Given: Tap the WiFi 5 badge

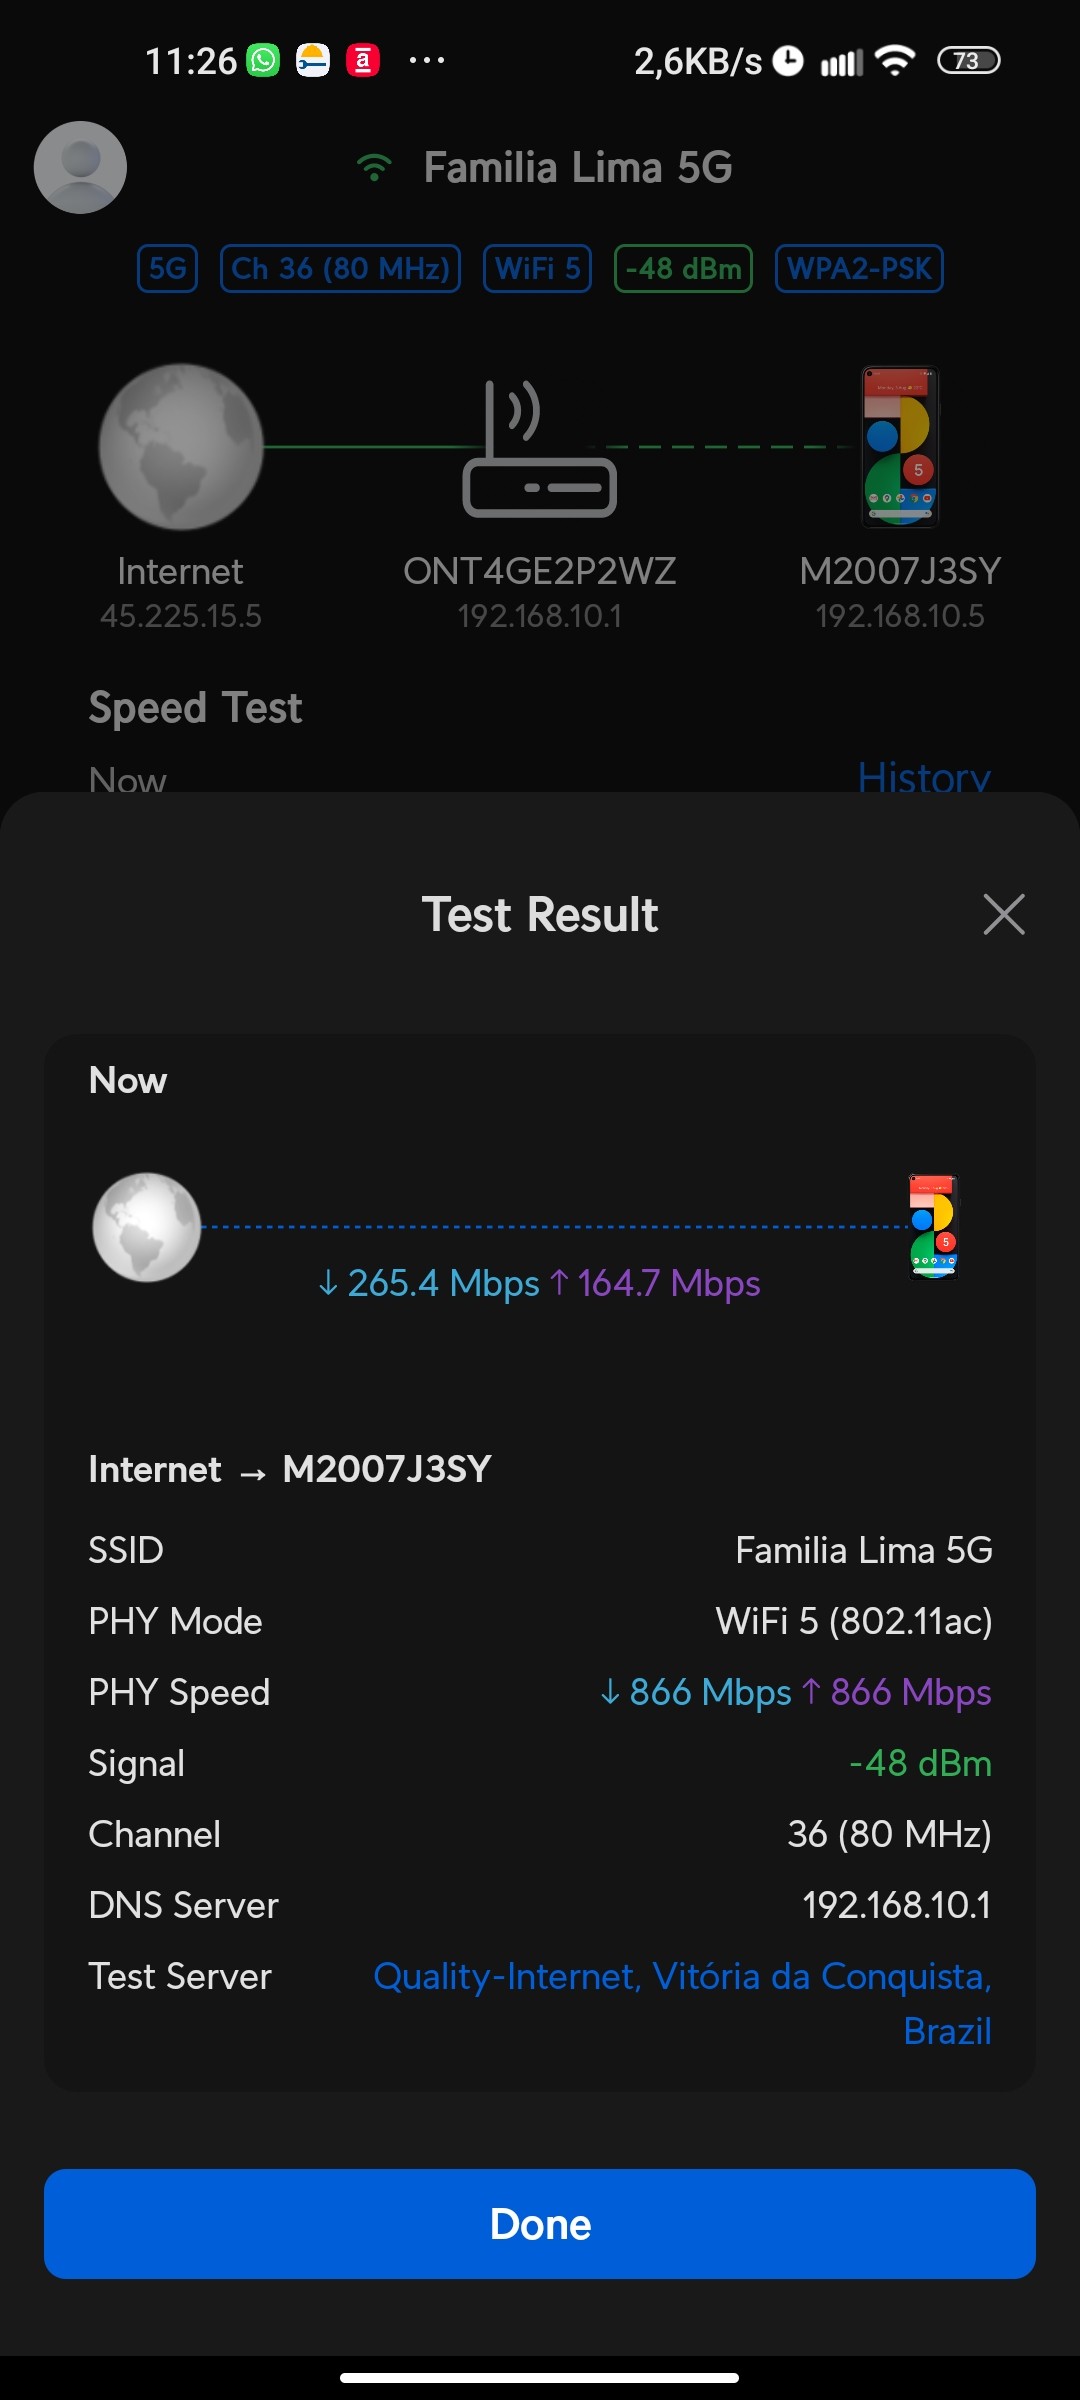Looking at the screenshot, I should (537, 268).
